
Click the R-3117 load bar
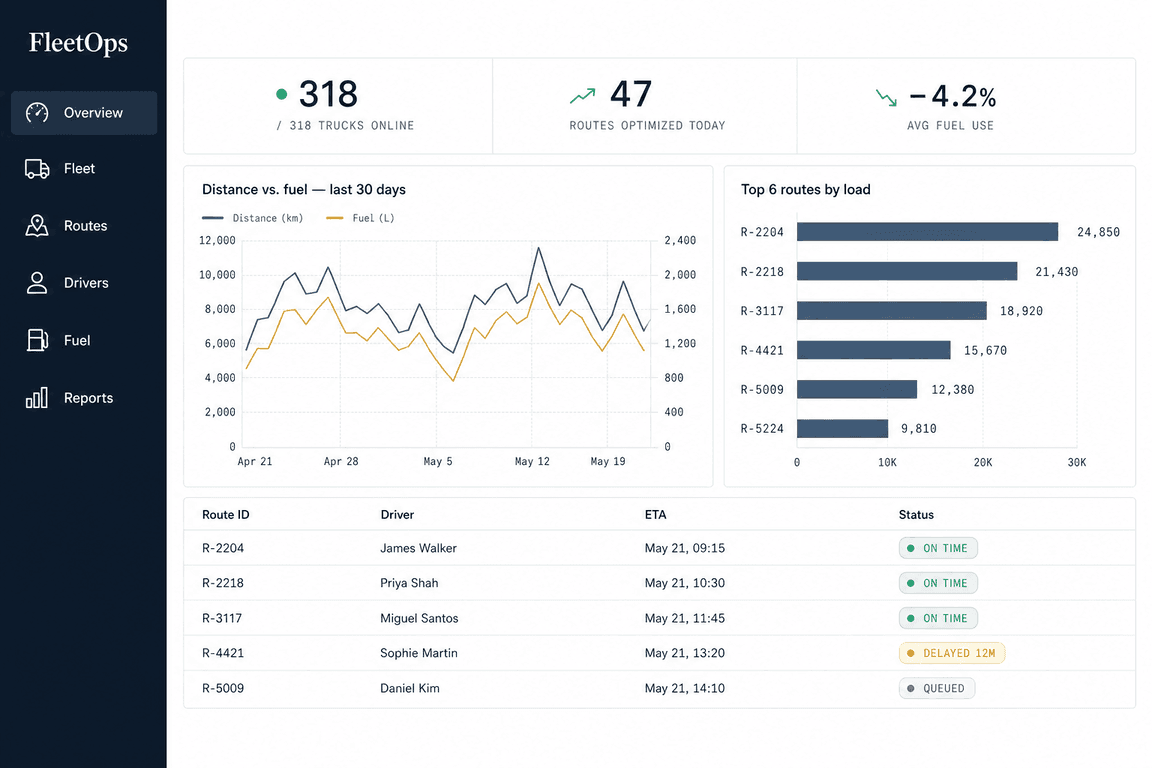tap(892, 311)
